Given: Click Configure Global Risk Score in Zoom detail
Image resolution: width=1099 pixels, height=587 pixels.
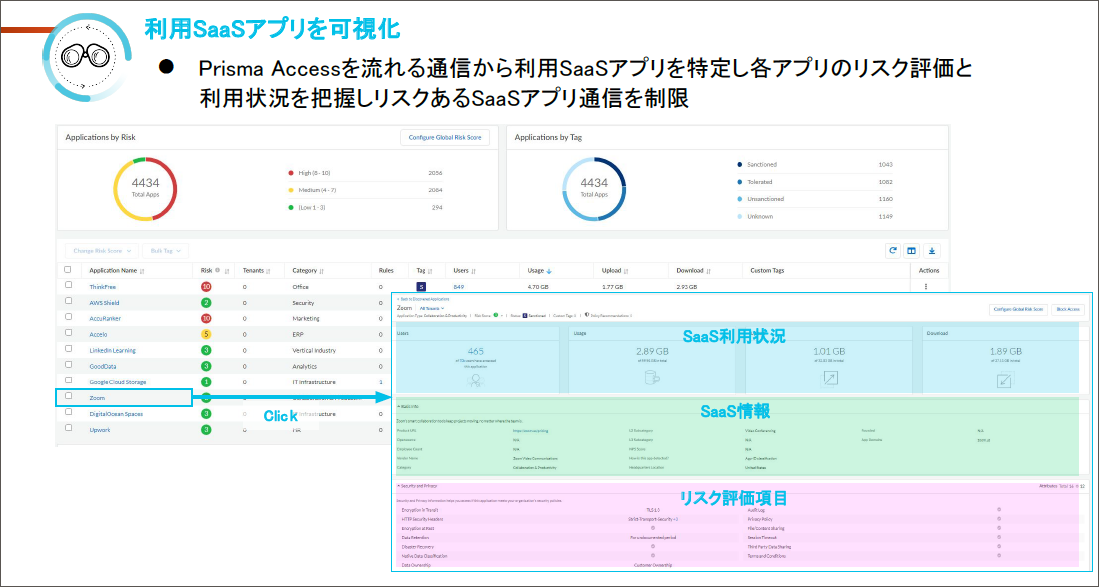Looking at the screenshot, I should [x=1018, y=309].
